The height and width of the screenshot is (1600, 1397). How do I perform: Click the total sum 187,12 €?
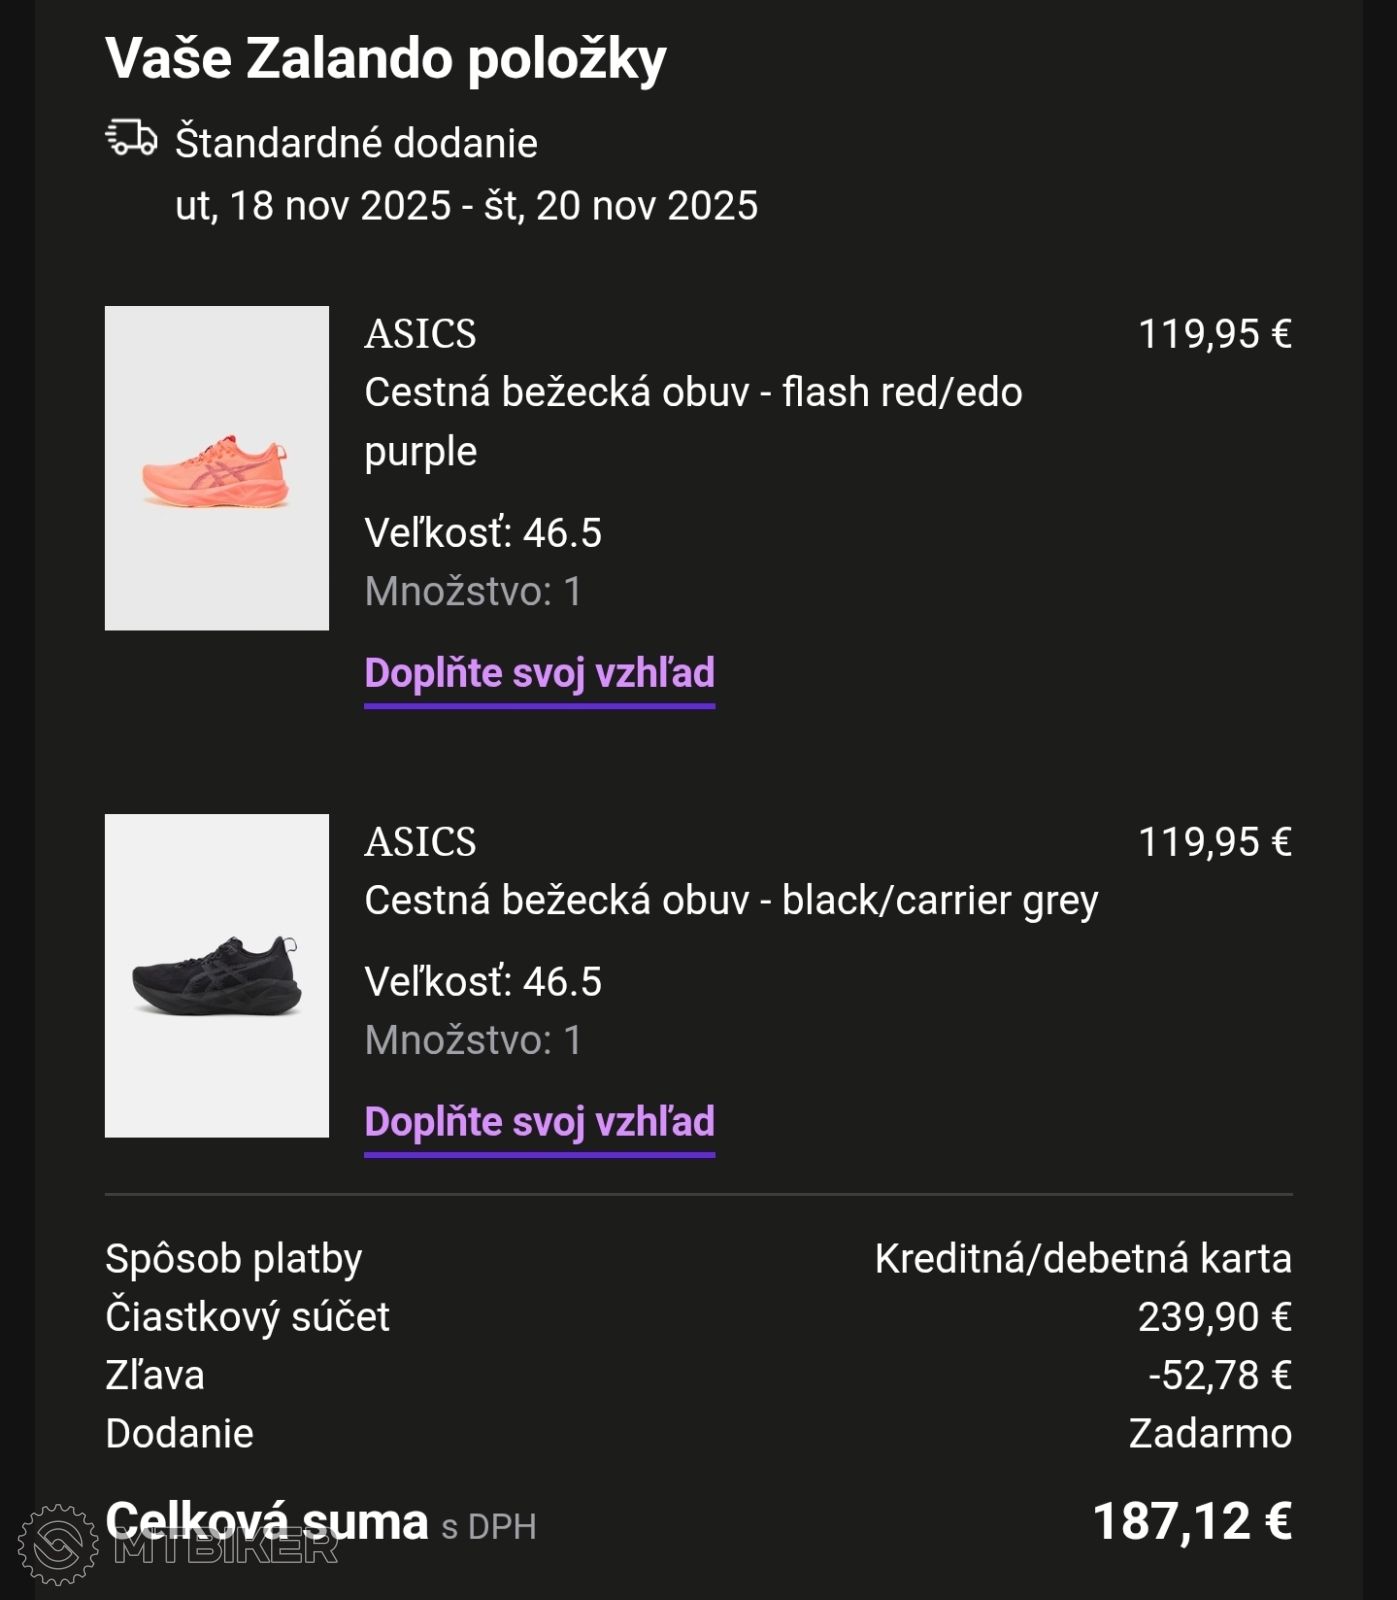pos(1191,1522)
